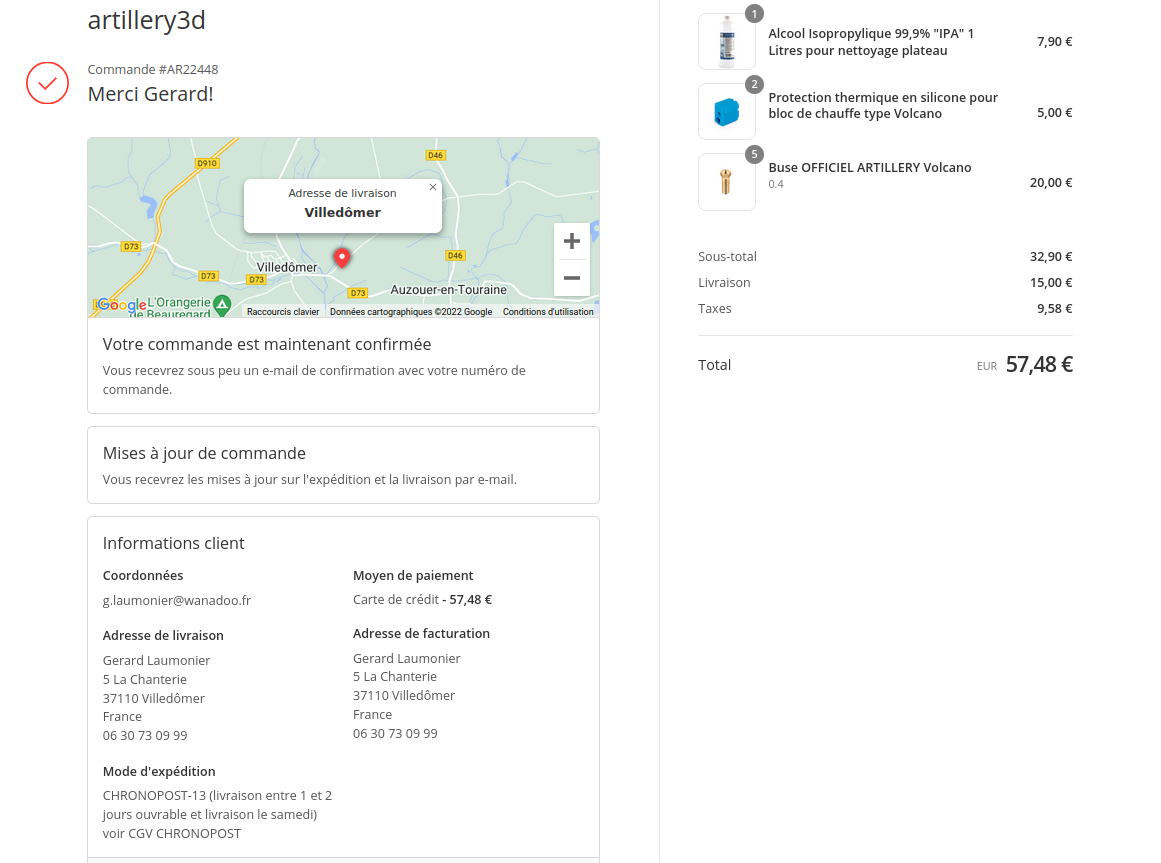Click the red order confirmed checkmark icon
1161x863 pixels.
(47, 83)
